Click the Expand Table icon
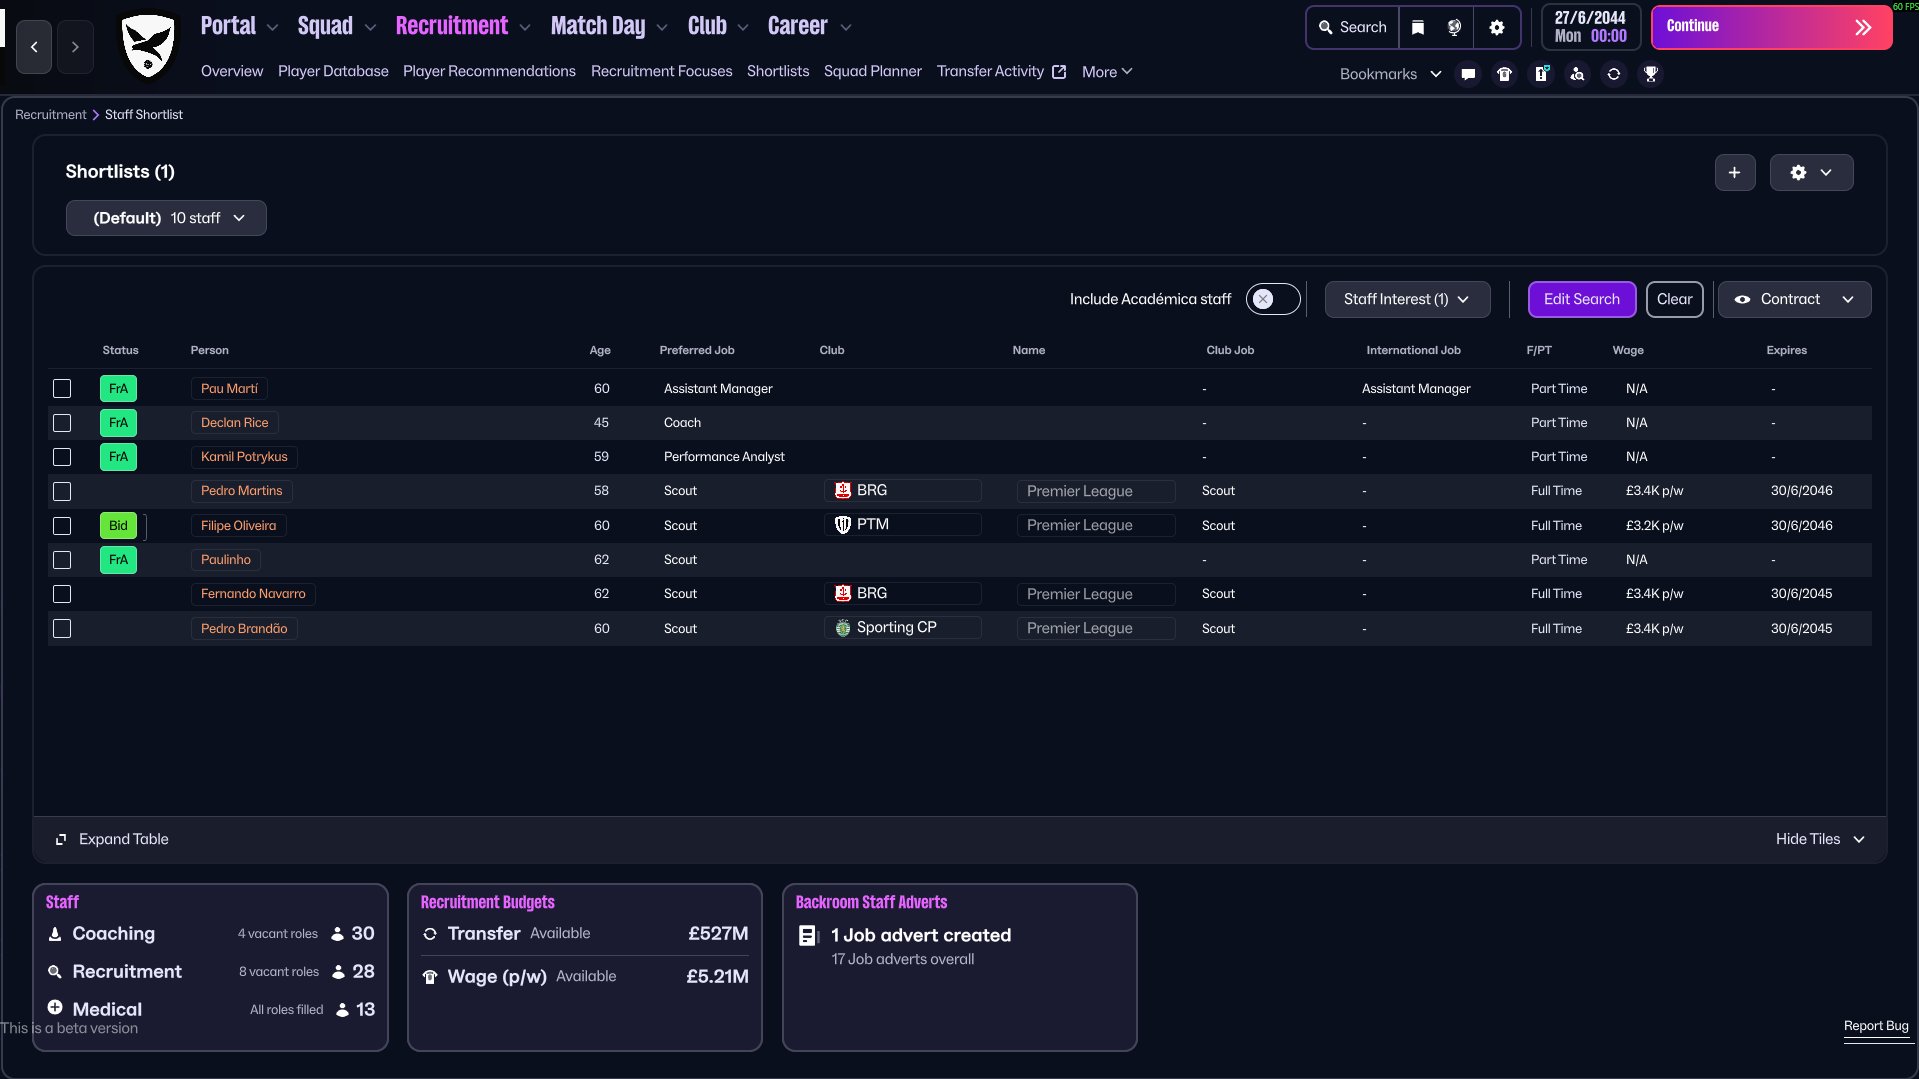The image size is (1919, 1079). click(x=61, y=840)
